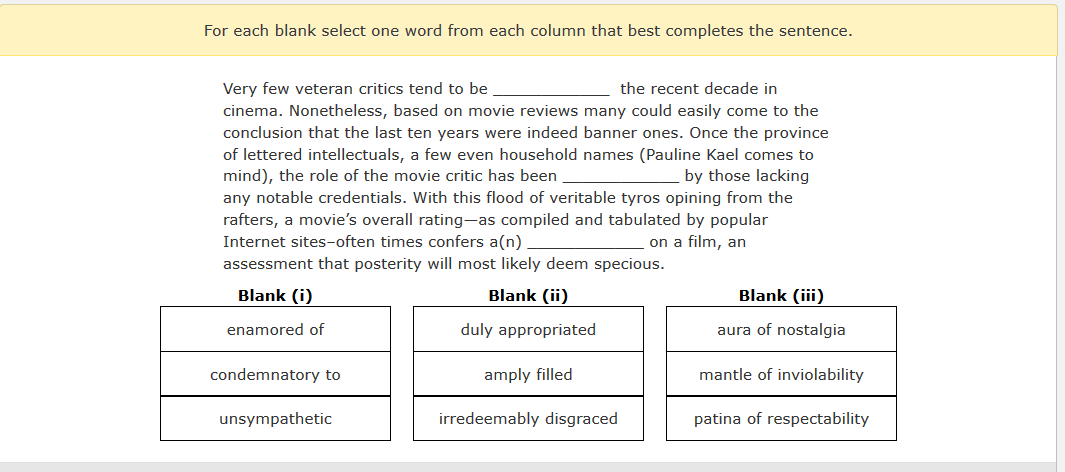Screen dimensions: 1065x472
Task: Pick "patina of respectability" answer choice
Action: pyautogui.click(x=781, y=418)
